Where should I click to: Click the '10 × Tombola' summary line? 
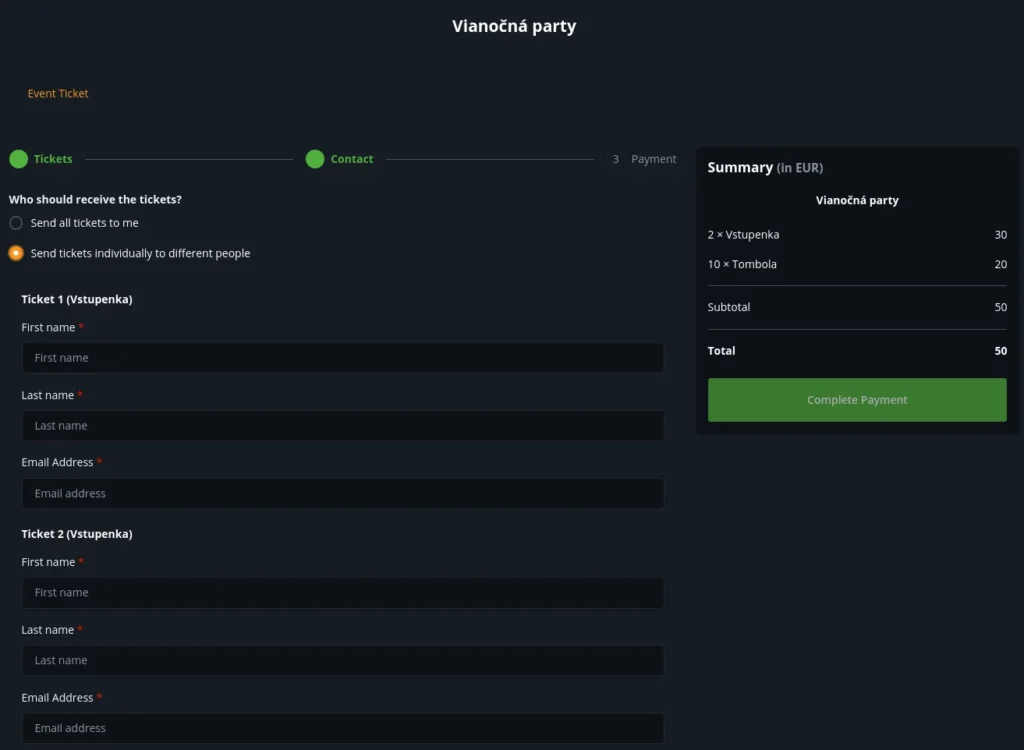coord(742,265)
